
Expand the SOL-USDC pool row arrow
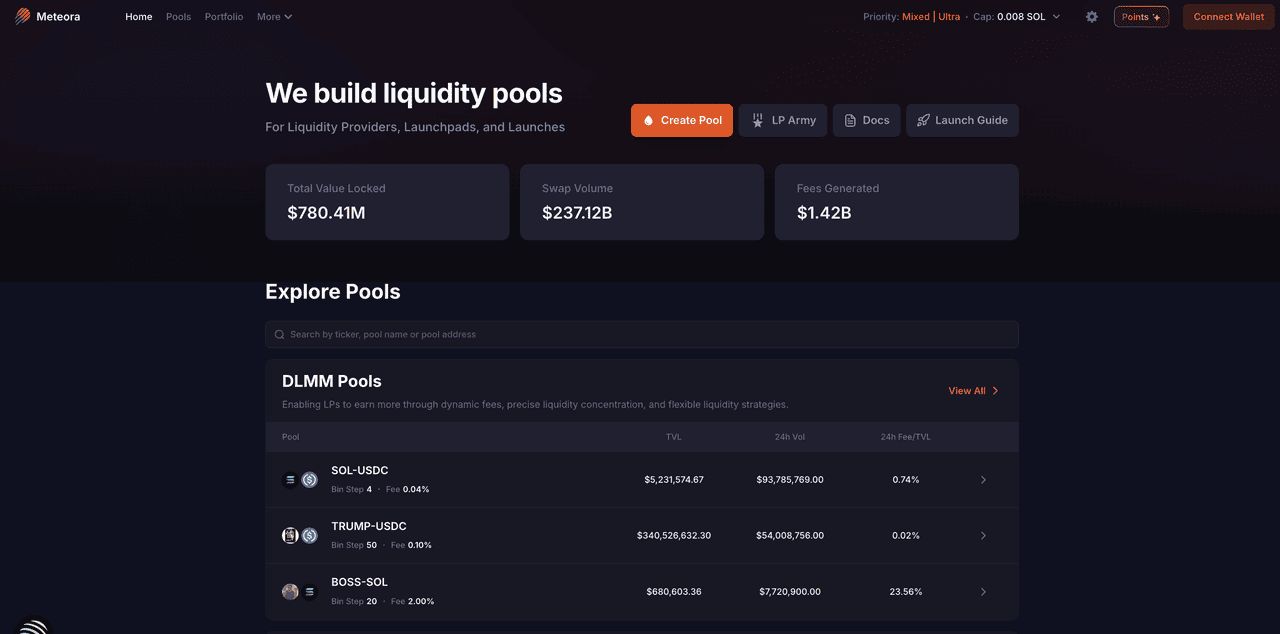983,480
